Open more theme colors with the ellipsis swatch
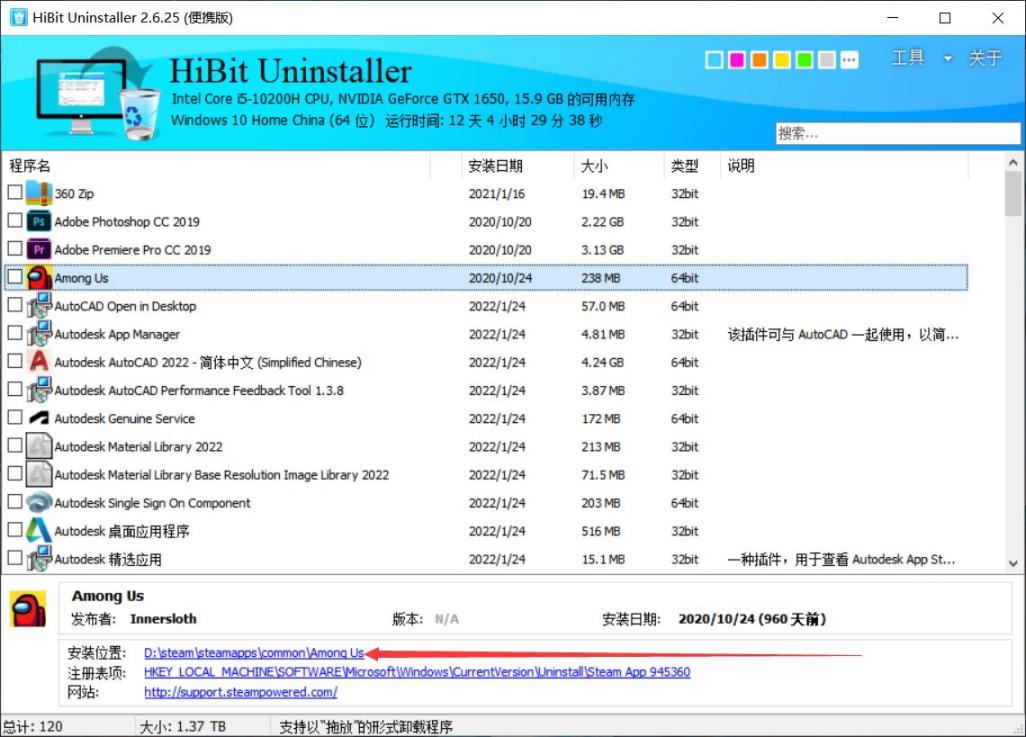The width and height of the screenshot is (1026, 737). click(849, 60)
